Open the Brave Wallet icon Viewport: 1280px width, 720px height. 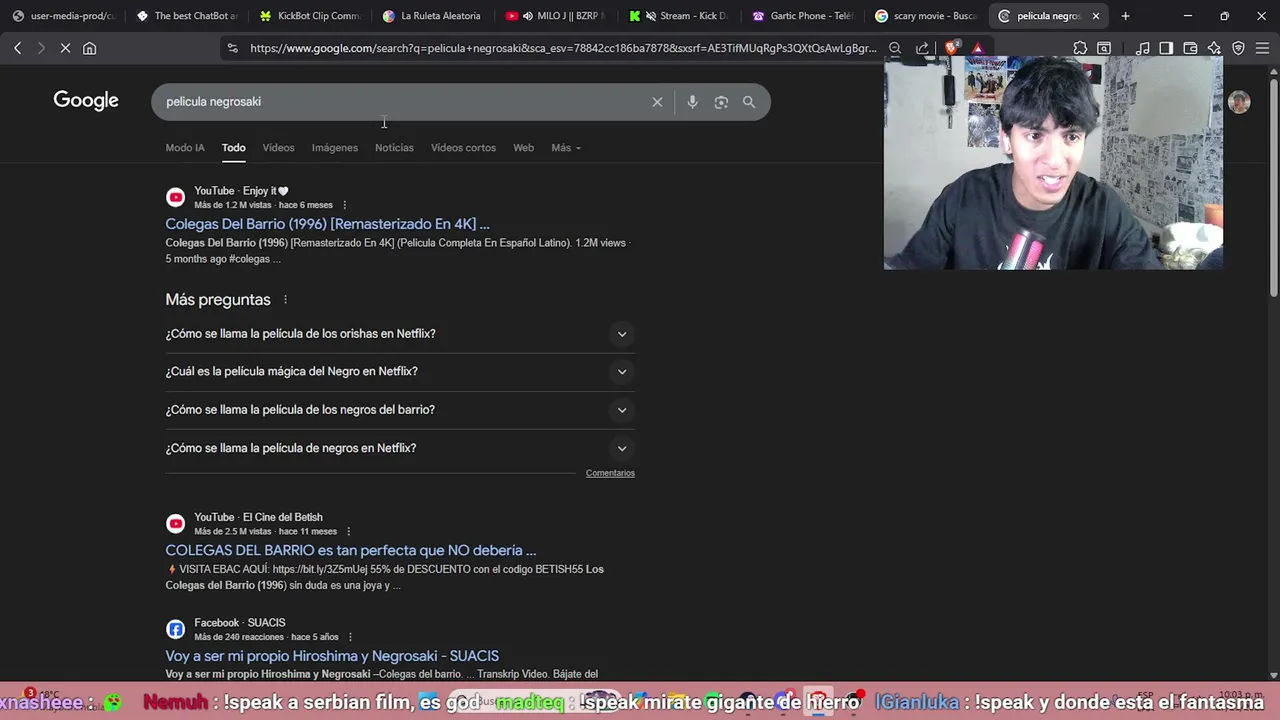[x=1190, y=48]
